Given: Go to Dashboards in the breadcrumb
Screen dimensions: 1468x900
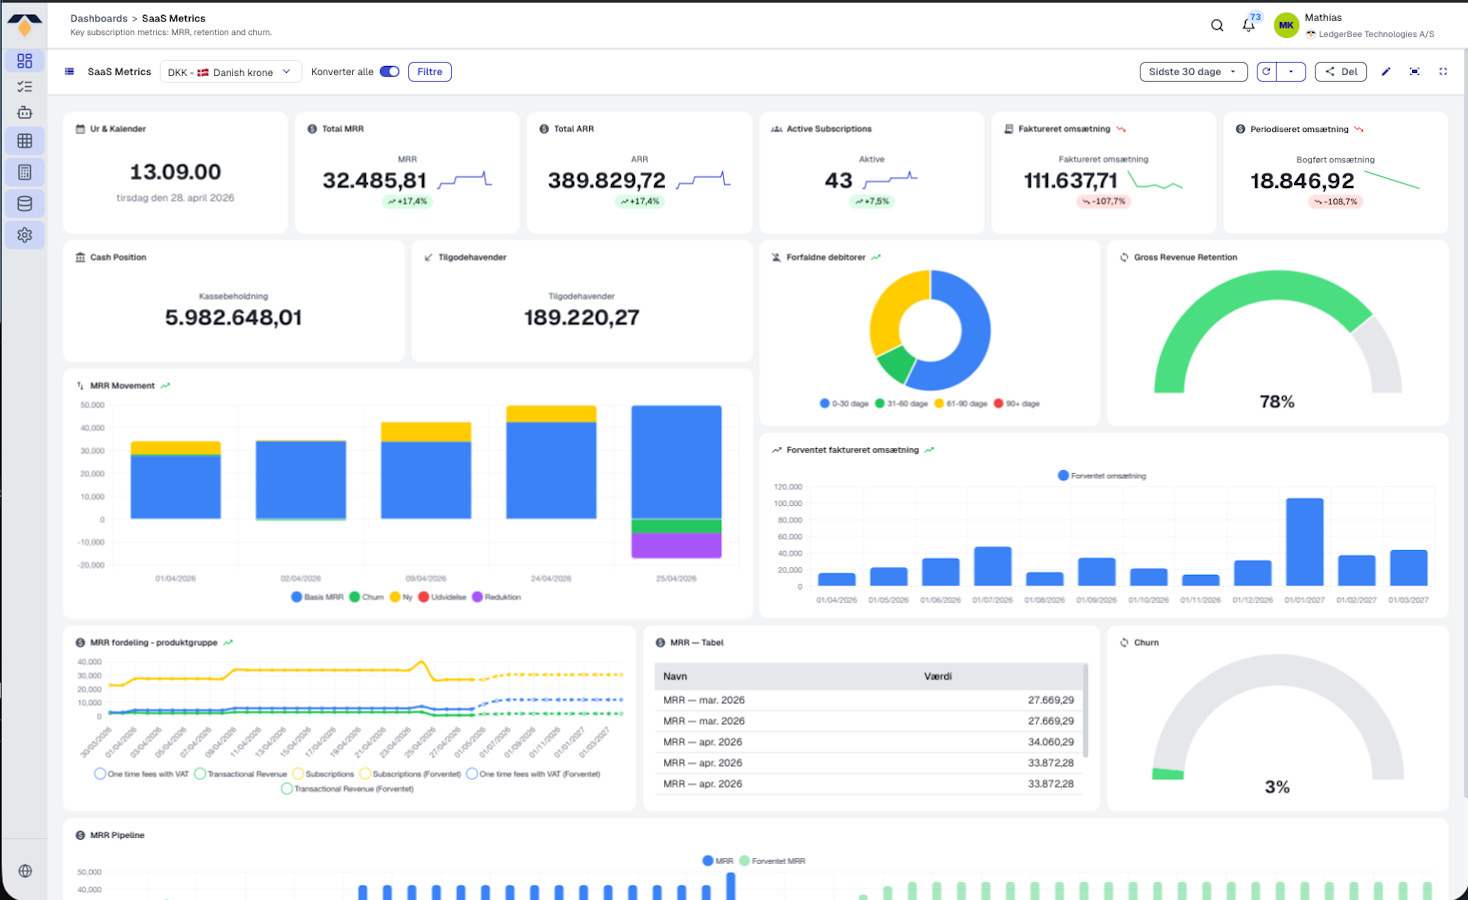Looking at the screenshot, I should [99, 18].
